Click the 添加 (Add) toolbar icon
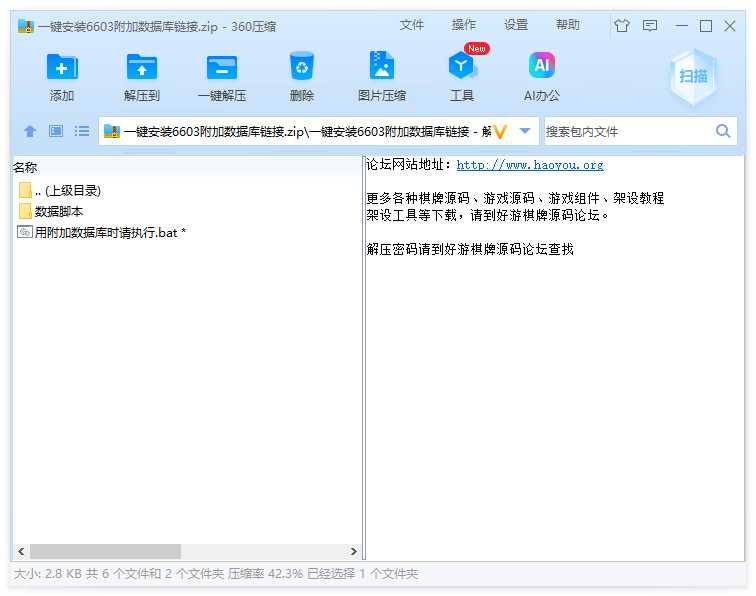Viewport: 756px width, 596px height. tap(62, 68)
